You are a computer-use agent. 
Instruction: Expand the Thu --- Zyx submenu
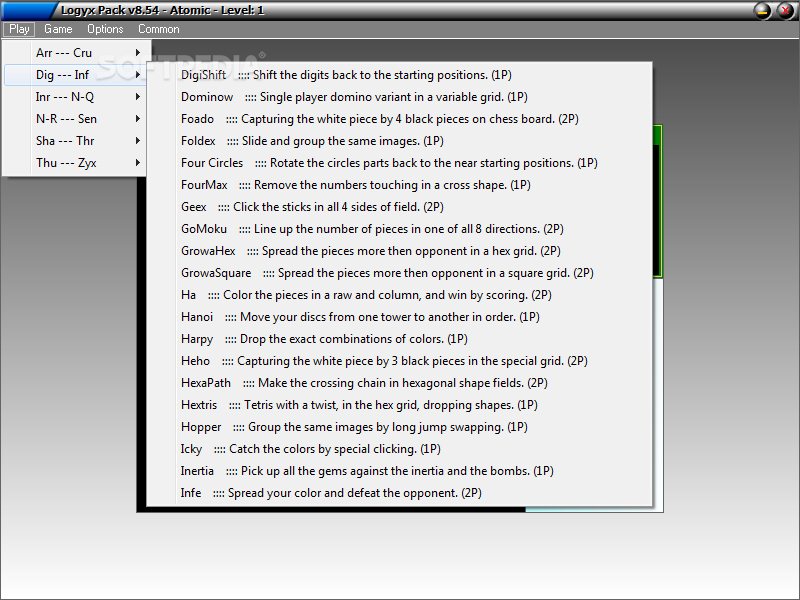coord(76,162)
